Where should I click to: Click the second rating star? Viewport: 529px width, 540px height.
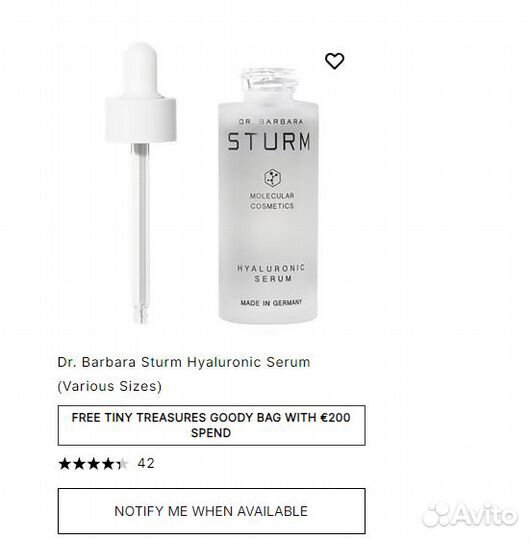(79, 464)
